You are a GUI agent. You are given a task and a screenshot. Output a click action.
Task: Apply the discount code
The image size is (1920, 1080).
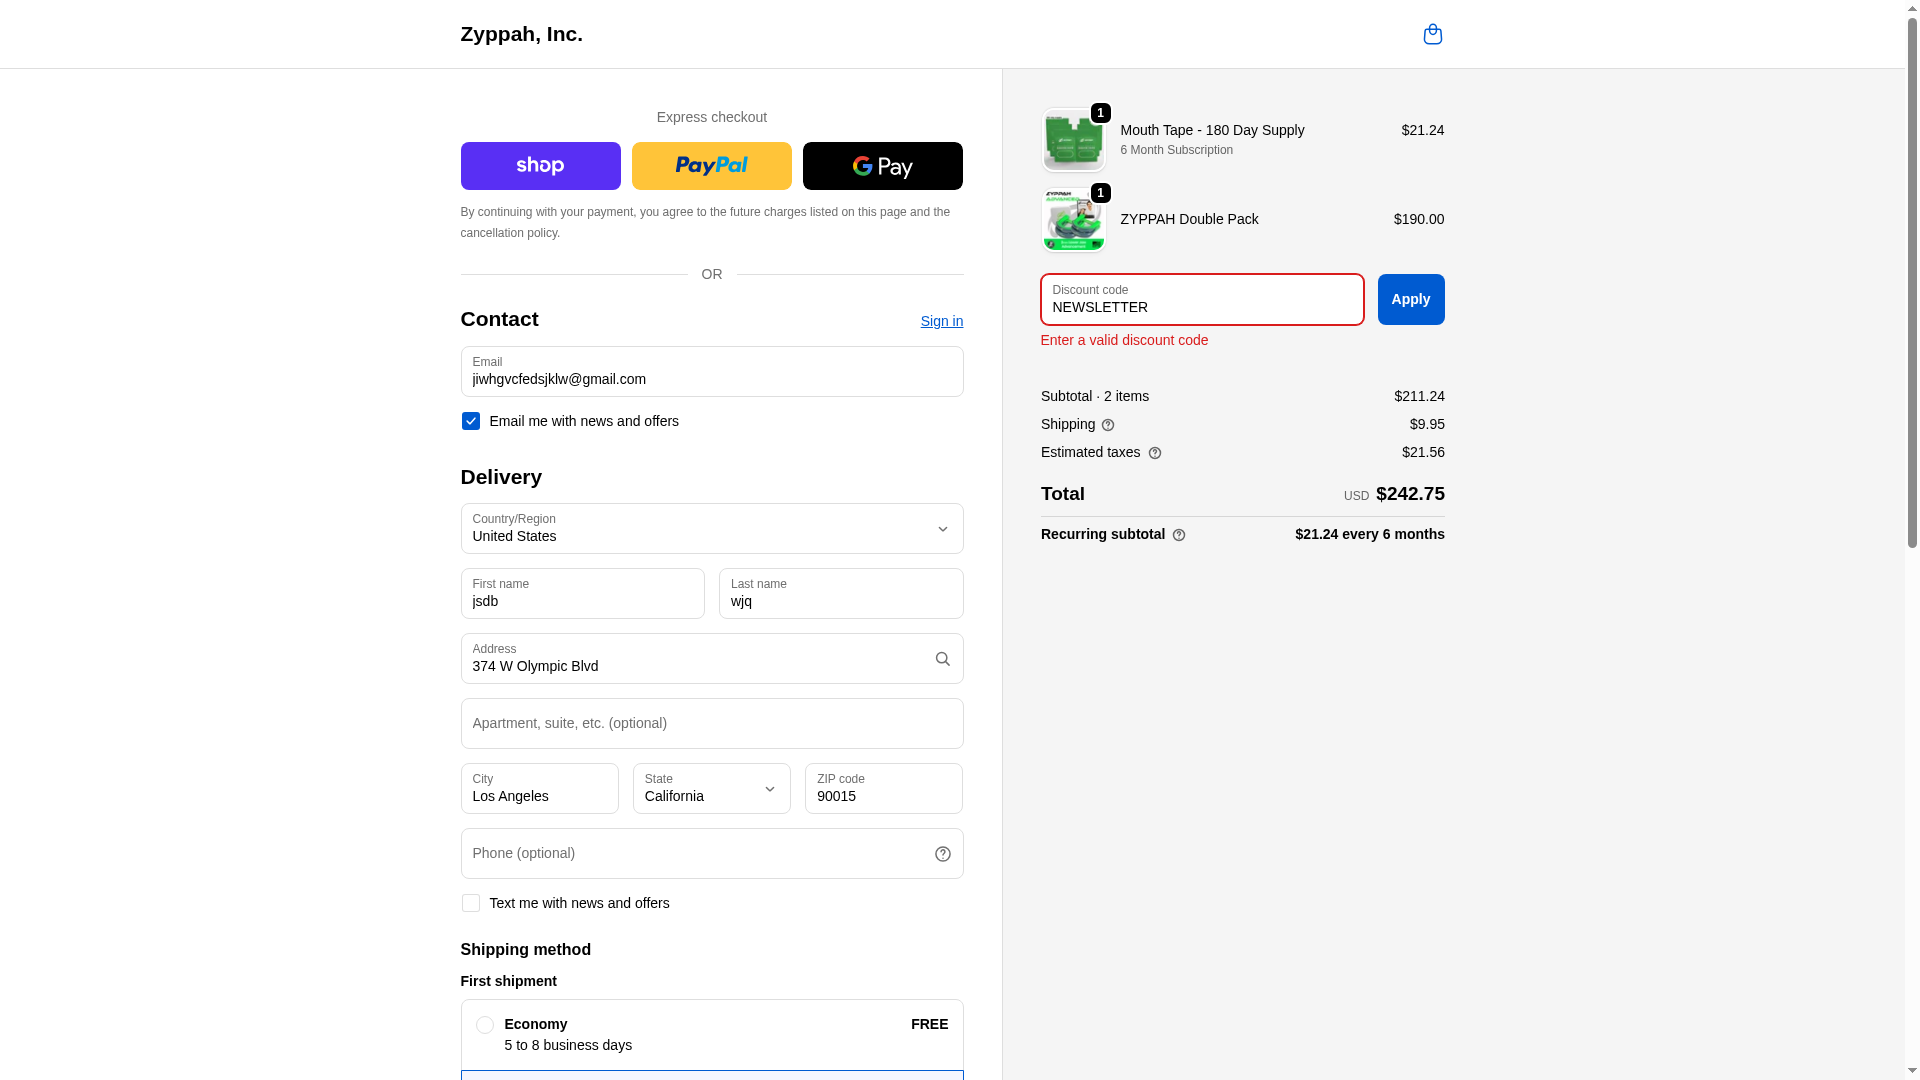tap(1410, 299)
